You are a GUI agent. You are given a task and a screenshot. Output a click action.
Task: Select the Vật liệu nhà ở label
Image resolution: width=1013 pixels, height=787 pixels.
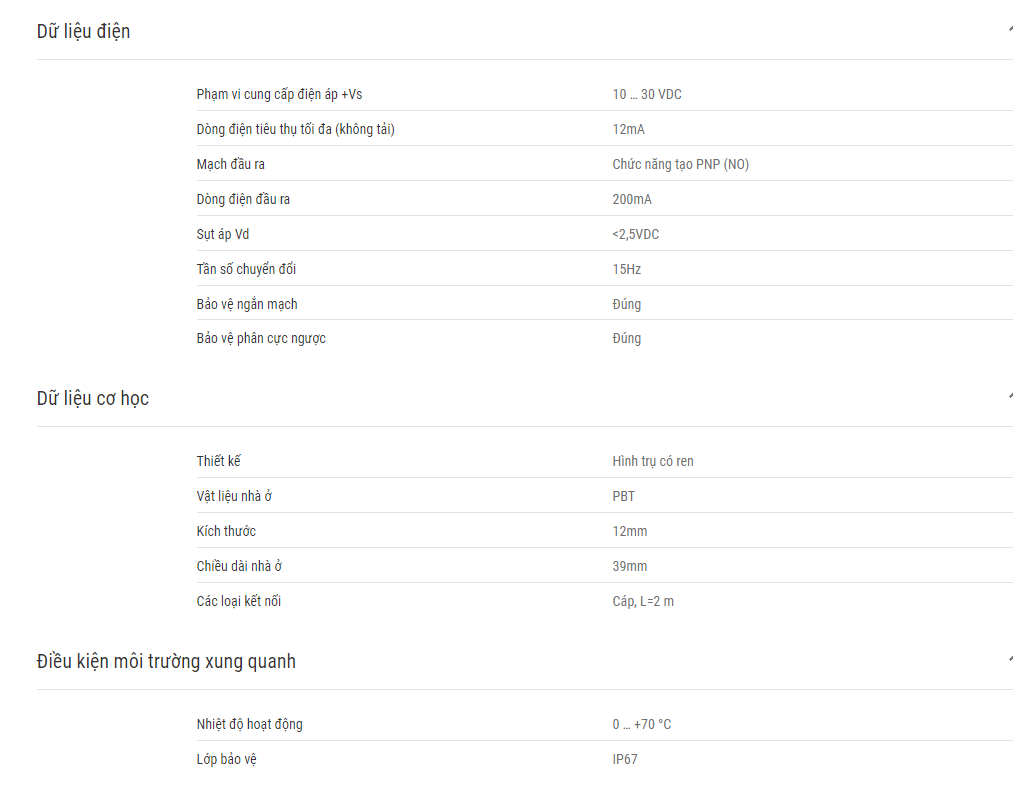tap(234, 496)
